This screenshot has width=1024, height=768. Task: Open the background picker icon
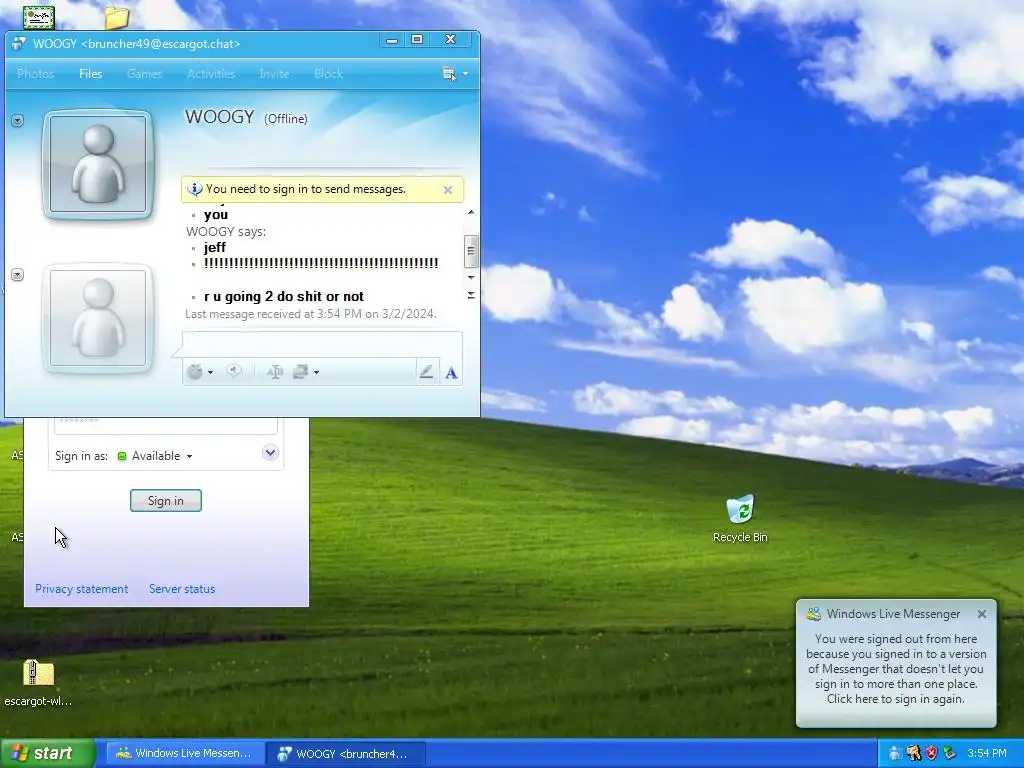[x=300, y=372]
